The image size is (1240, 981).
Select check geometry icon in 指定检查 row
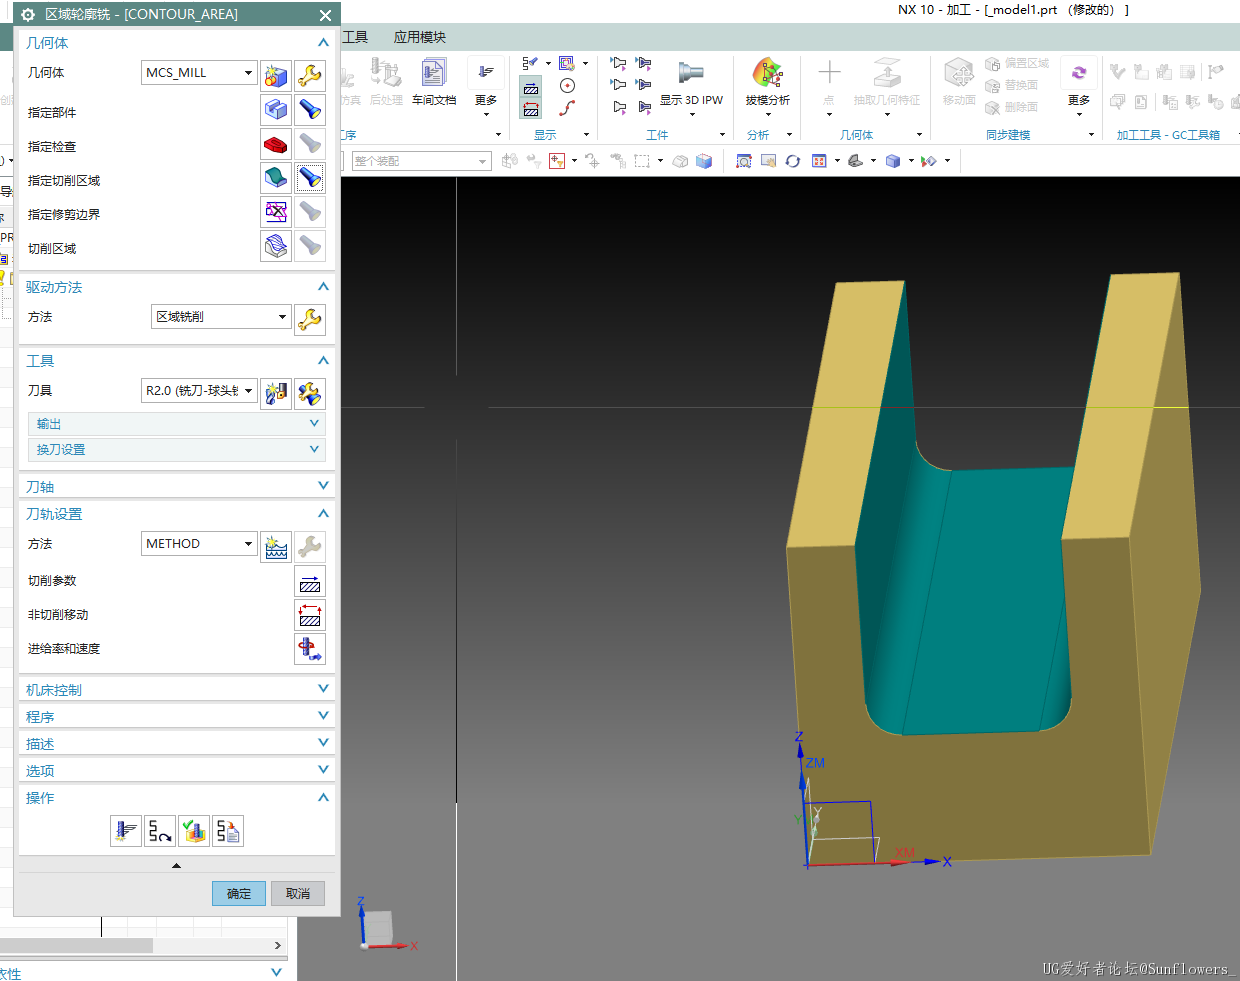(x=276, y=144)
